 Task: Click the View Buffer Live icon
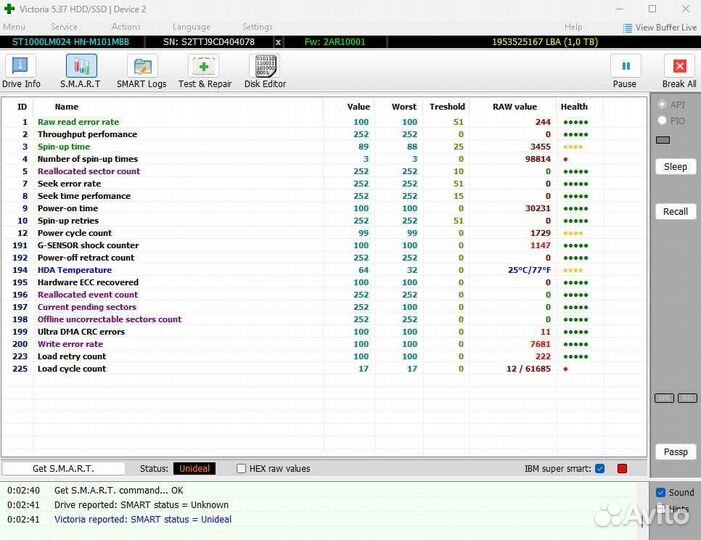[x=628, y=28]
